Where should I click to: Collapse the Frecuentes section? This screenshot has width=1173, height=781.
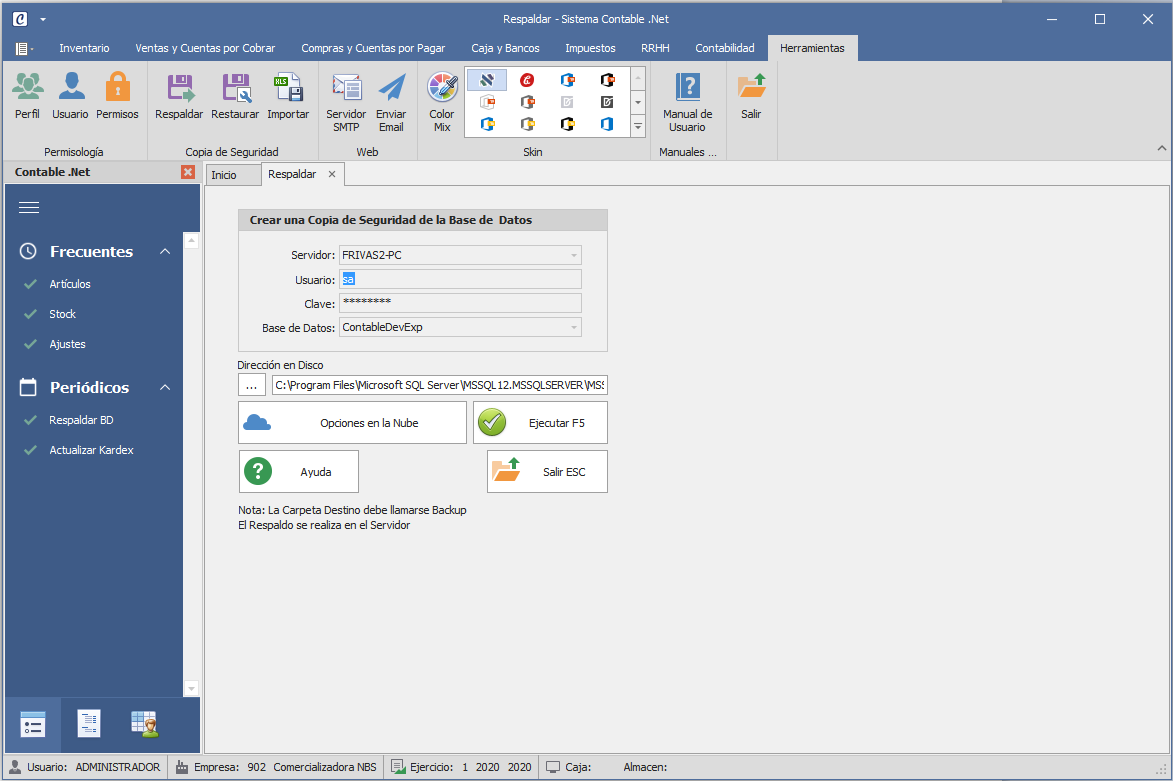(165, 252)
